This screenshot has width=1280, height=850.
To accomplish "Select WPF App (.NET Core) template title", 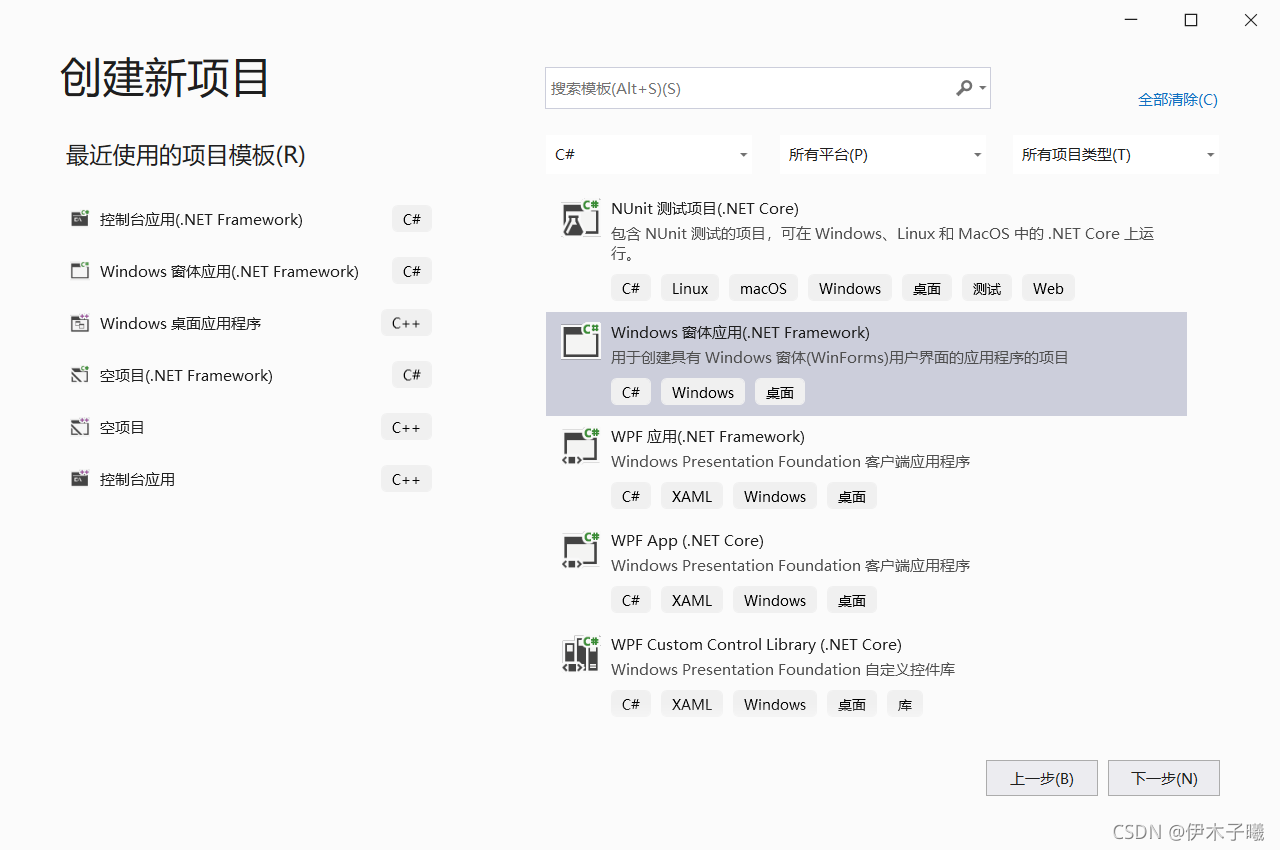I will [x=687, y=541].
